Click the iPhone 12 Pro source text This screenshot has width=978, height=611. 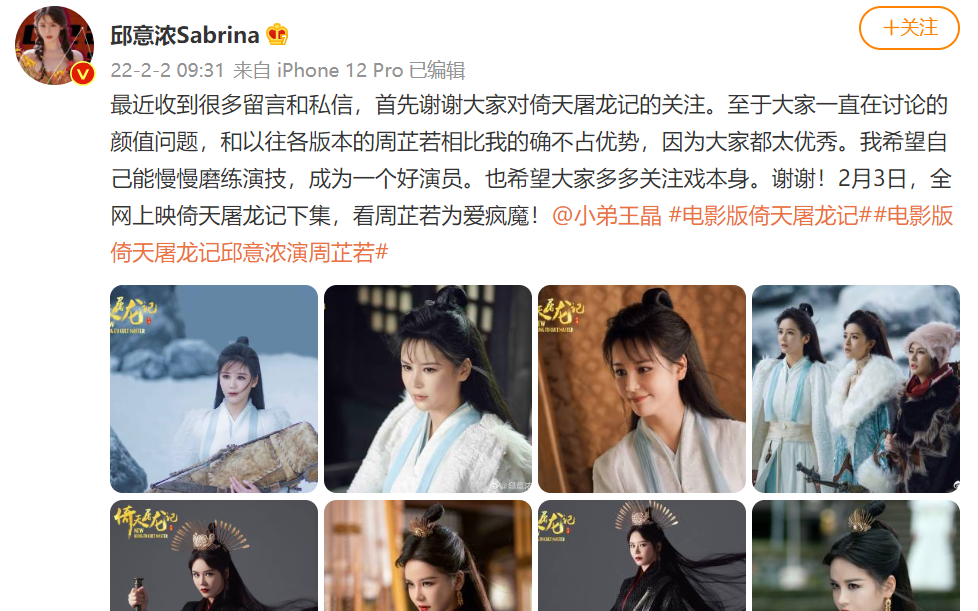(x=340, y=70)
